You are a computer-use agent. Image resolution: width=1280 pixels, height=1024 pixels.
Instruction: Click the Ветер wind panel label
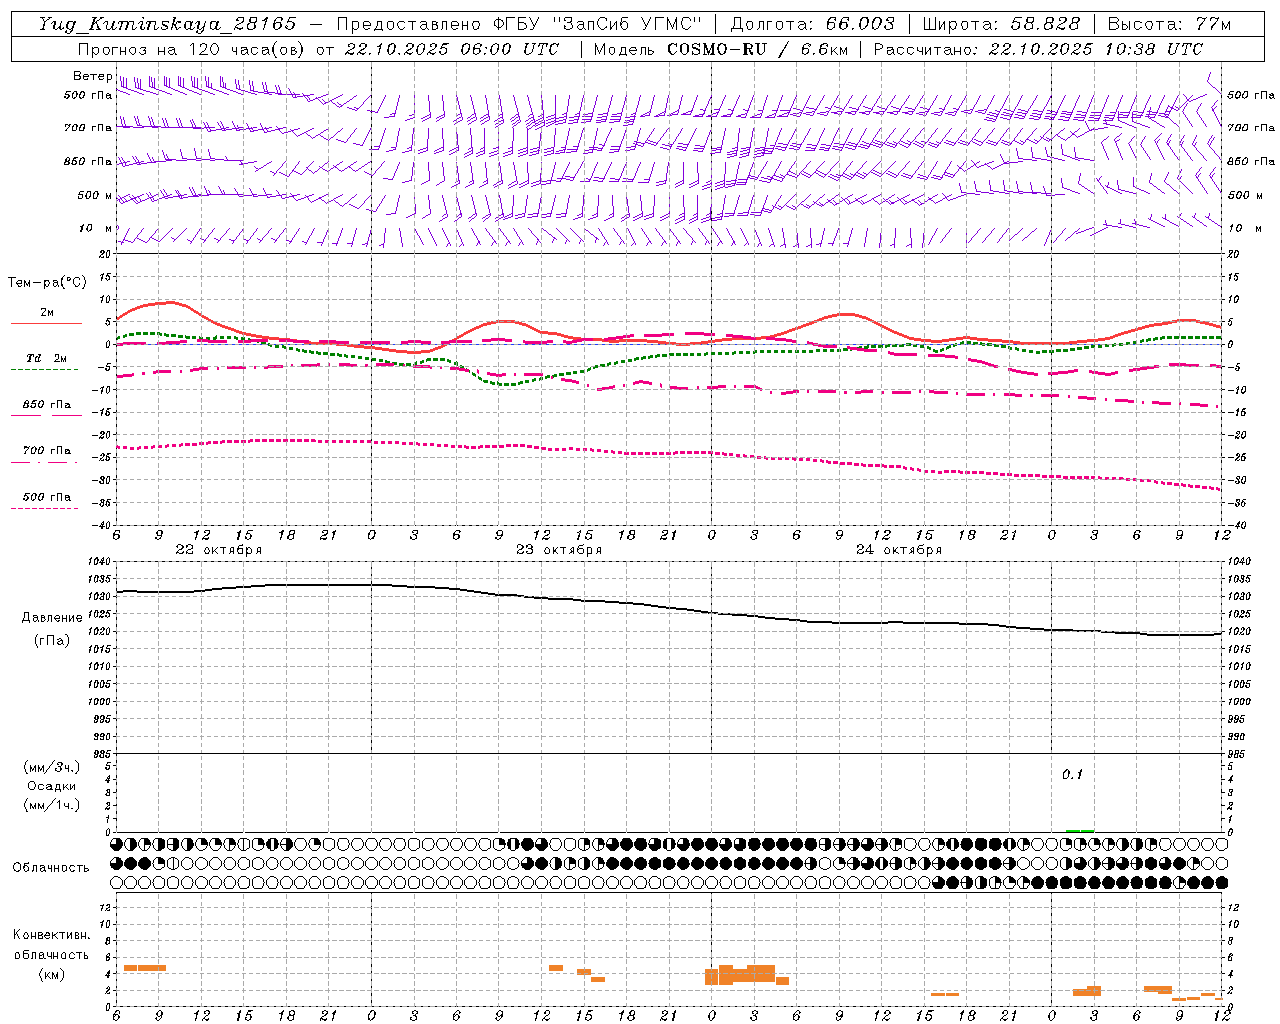click(x=92, y=76)
